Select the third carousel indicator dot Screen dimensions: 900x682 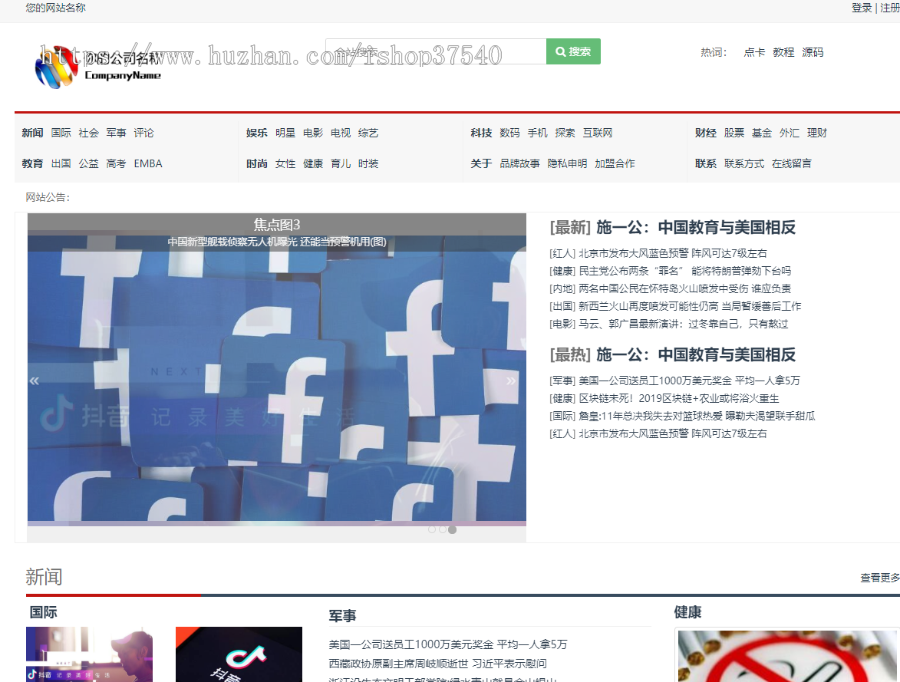452,529
